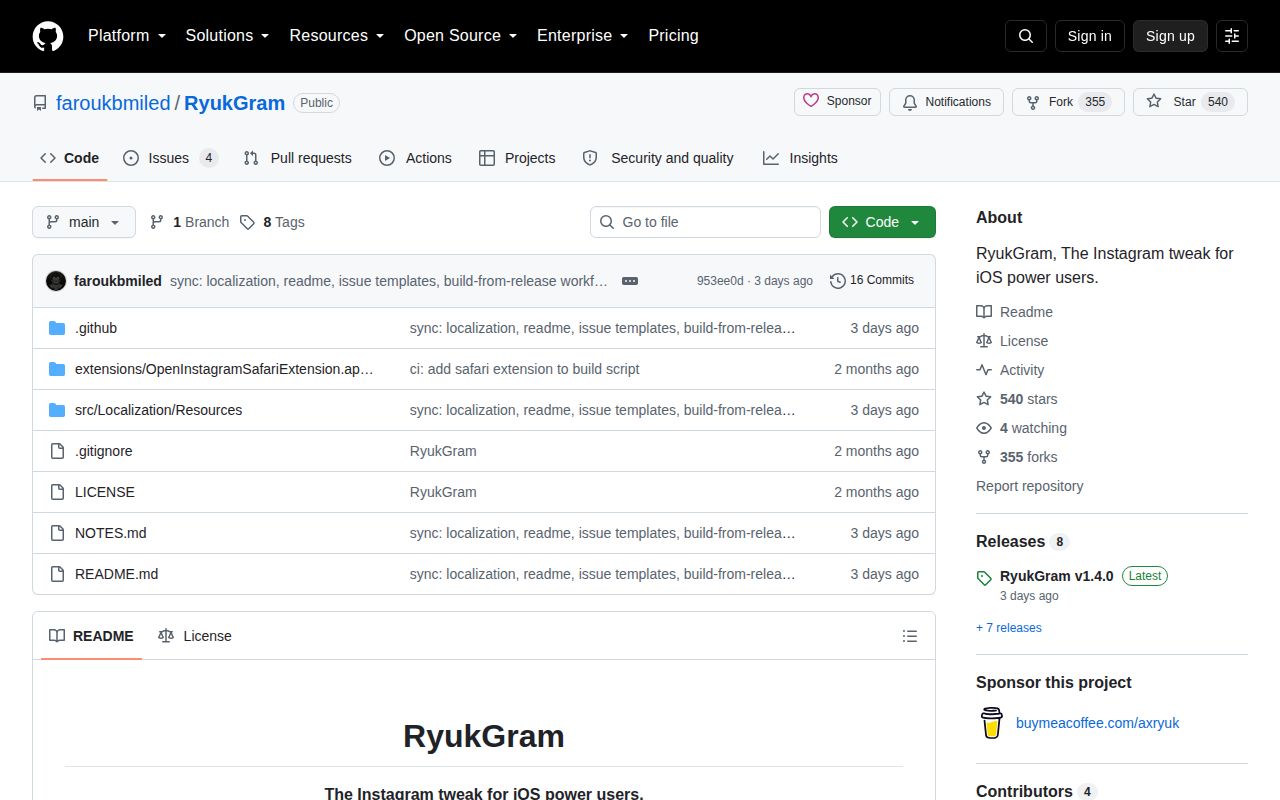The width and height of the screenshot is (1280, 800).
Task: Open the Issues tab
Action: (x=170, y=158)
